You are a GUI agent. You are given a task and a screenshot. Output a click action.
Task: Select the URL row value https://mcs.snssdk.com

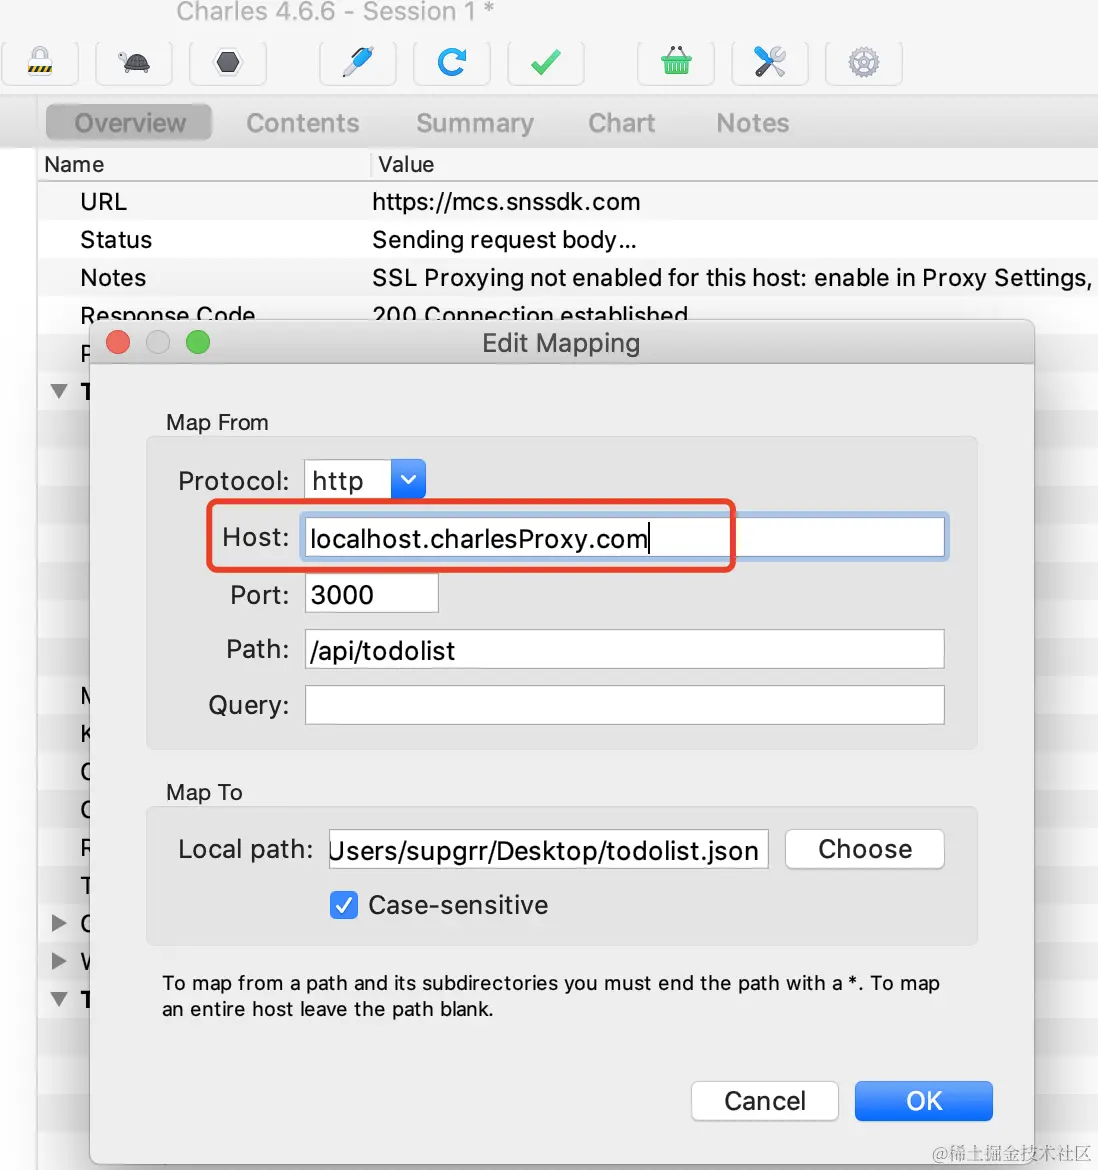point(506,201)
